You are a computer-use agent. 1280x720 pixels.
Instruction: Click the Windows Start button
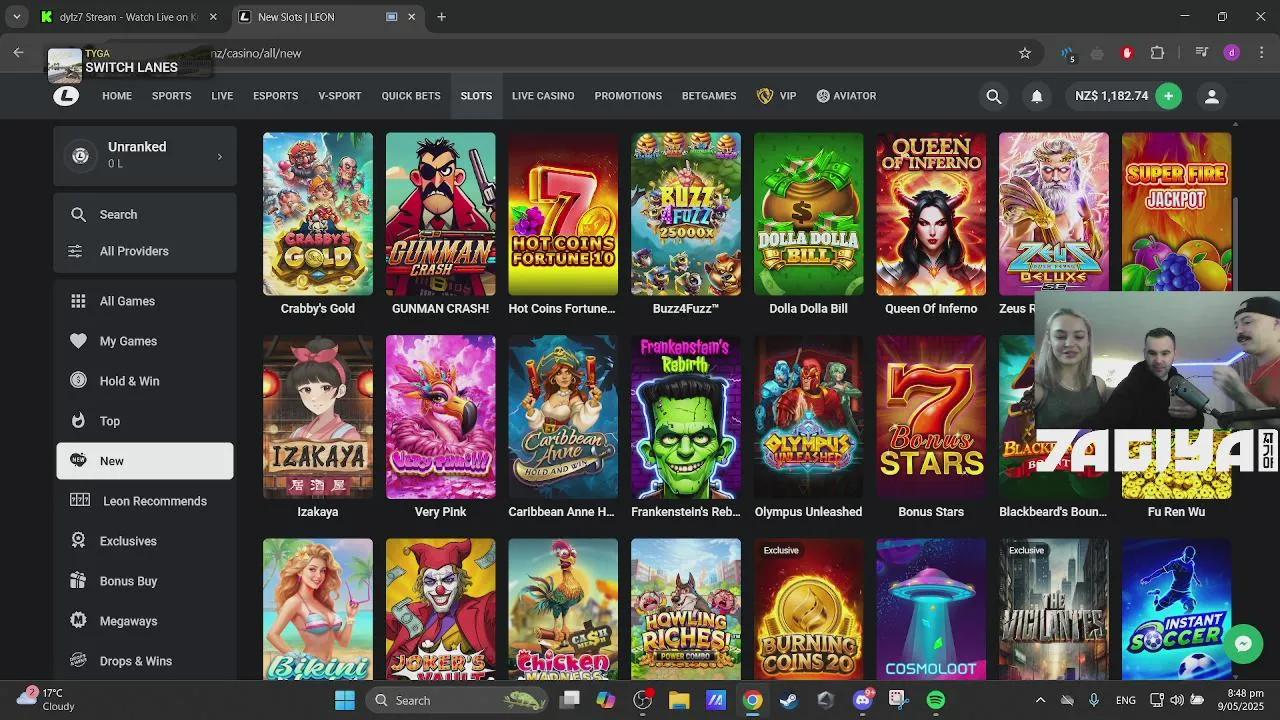(345, 700)
